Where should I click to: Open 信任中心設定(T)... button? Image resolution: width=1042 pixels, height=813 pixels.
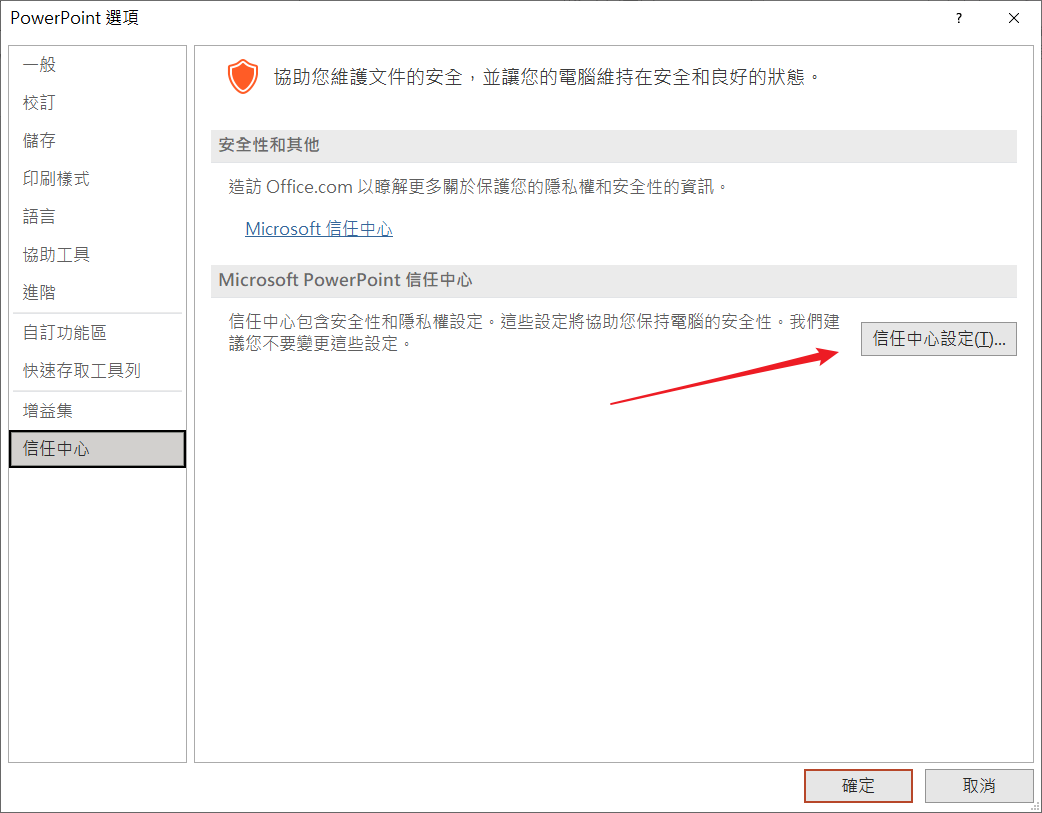point(938,339)
